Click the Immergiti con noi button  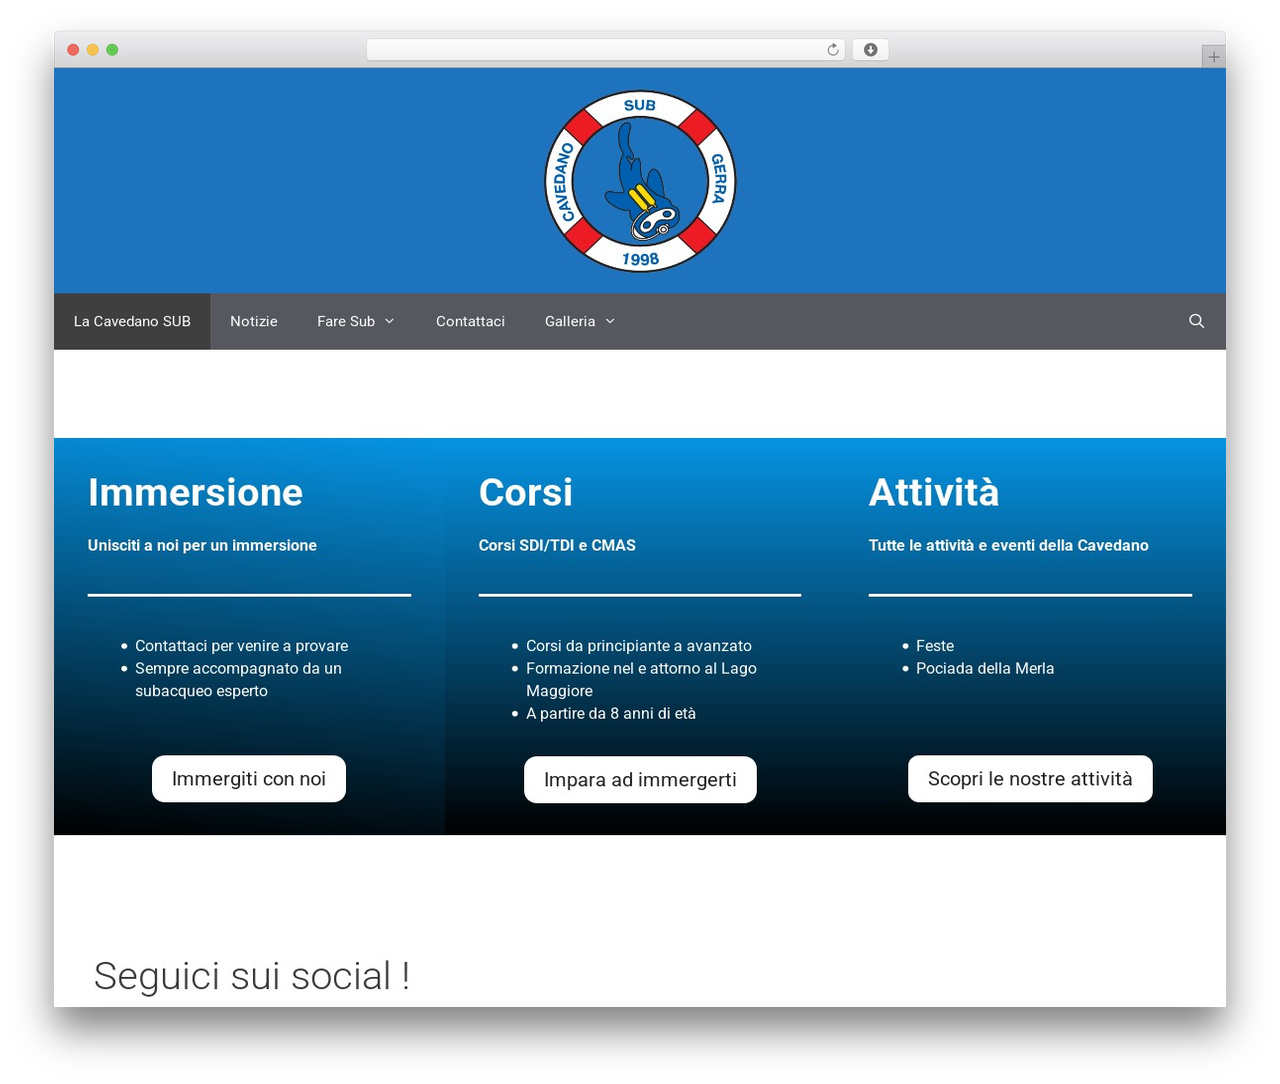(249, 779)
